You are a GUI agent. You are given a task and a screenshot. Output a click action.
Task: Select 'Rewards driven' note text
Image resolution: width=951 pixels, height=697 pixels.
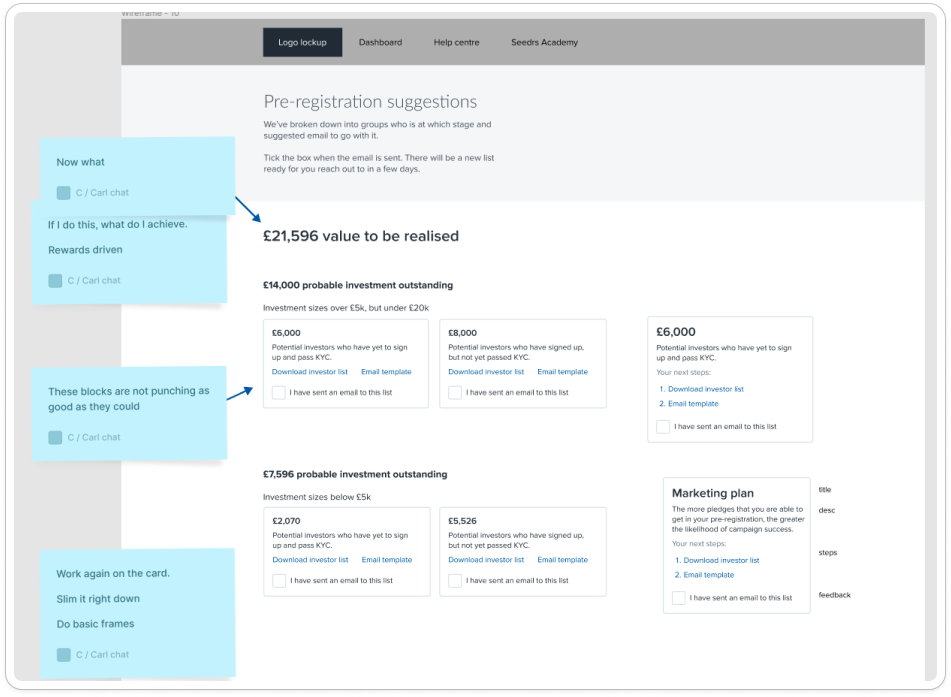pyautogui.click(x=86, y=250)
